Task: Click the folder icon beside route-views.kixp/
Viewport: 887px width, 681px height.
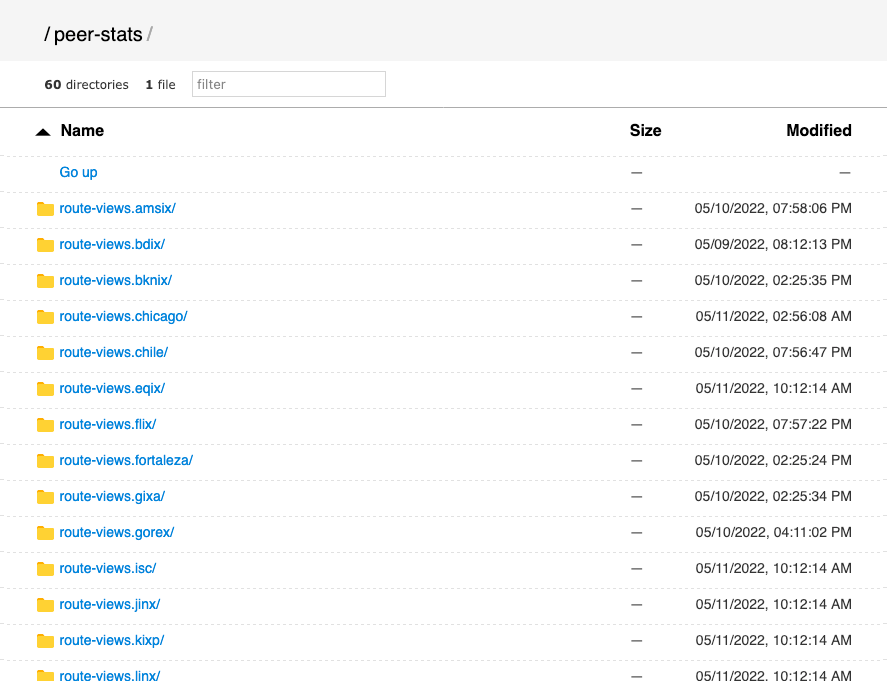Action: pyautogui.click(x=45, y=641)
